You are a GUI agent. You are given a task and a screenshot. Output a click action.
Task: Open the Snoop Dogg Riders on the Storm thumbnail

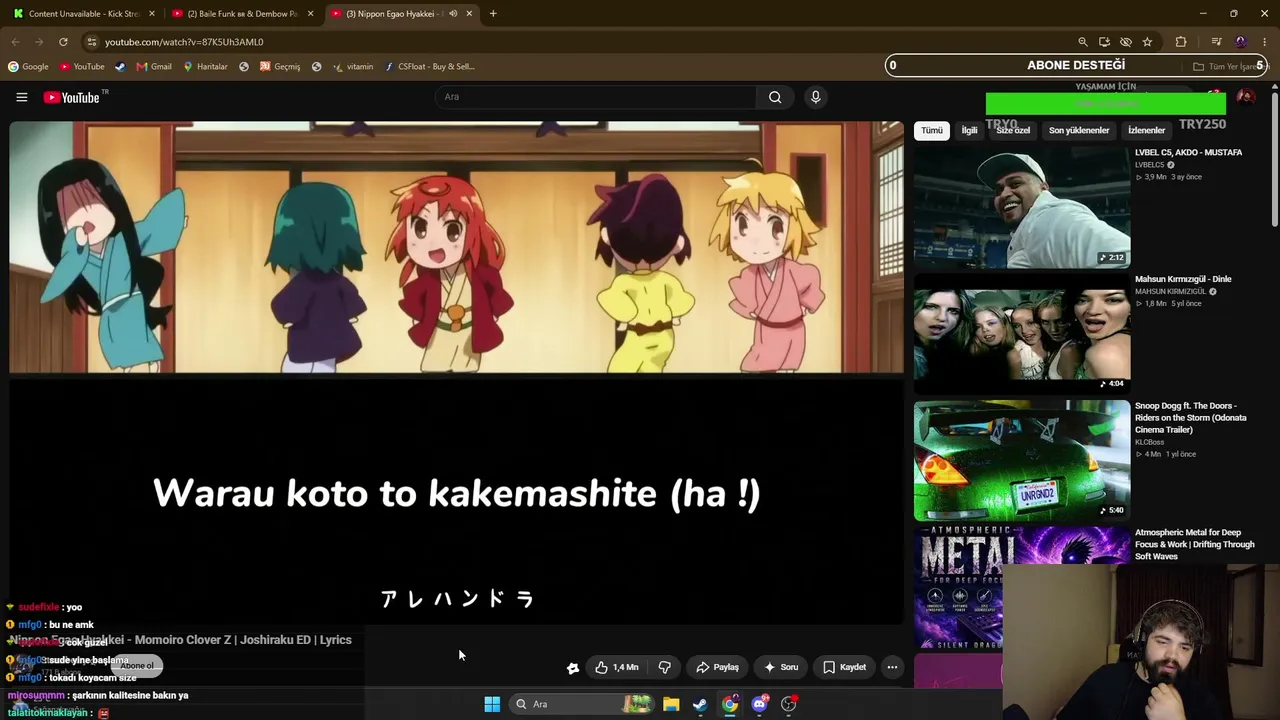(x=1022, y=461)
